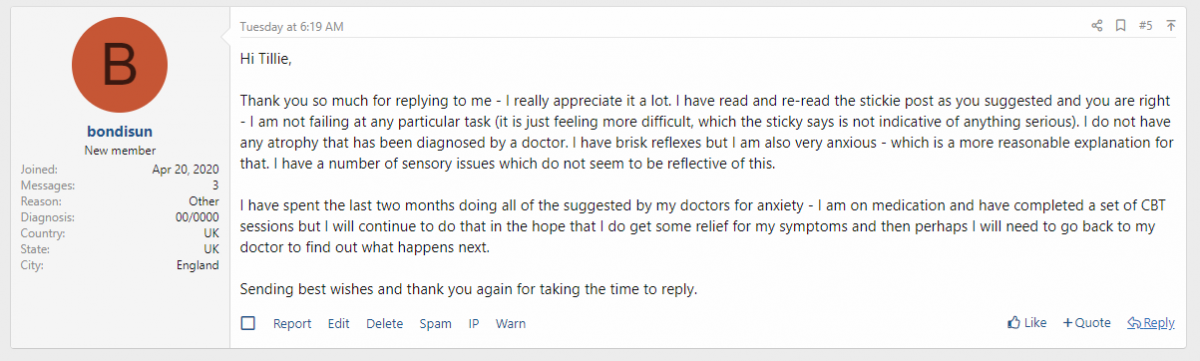Delete this post
This screenshot has width=1200, height=361.
click(385, 323)
